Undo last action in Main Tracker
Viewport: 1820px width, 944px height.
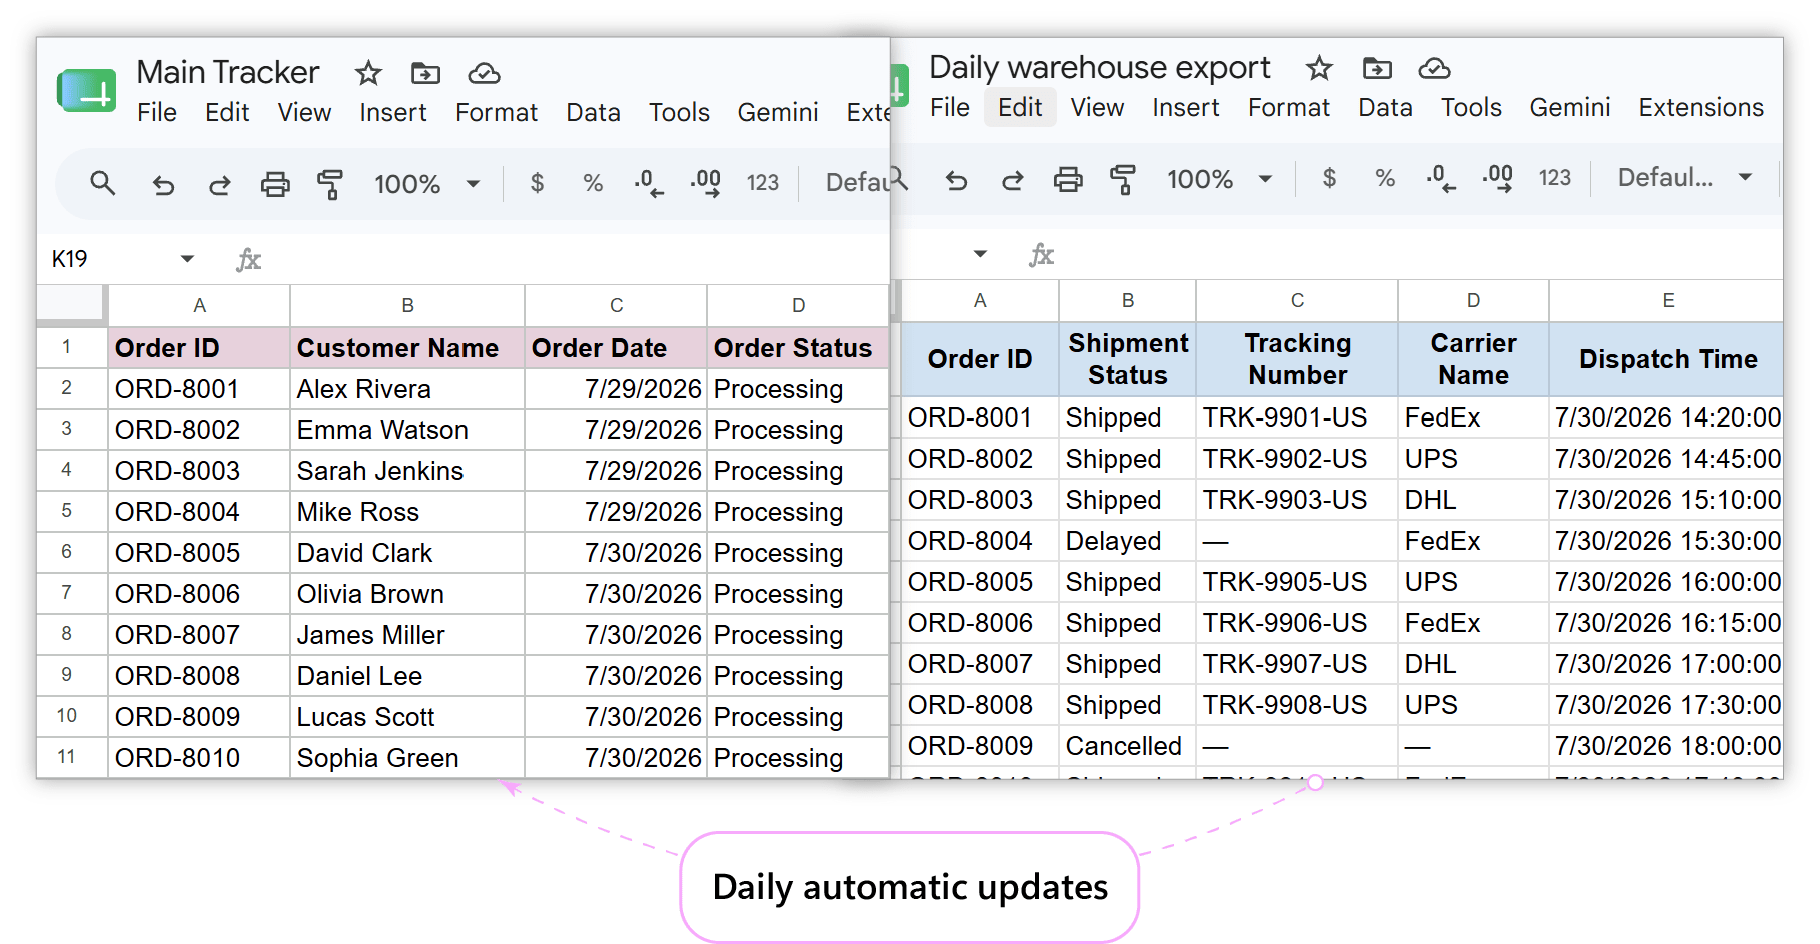[x=163, y=184]
